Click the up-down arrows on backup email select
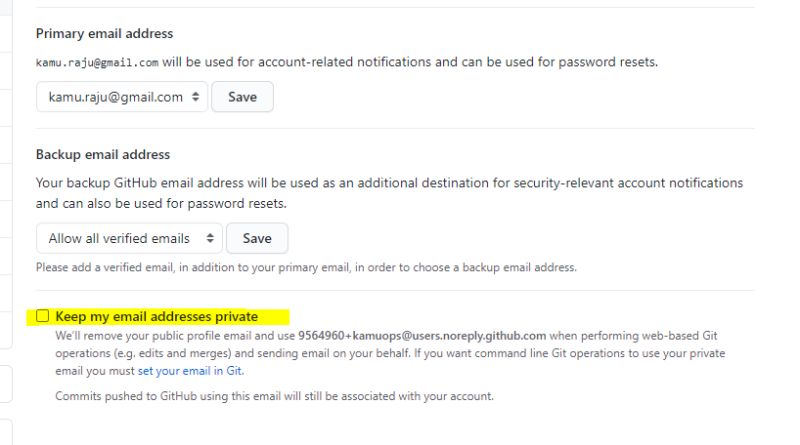 (210, 238)
